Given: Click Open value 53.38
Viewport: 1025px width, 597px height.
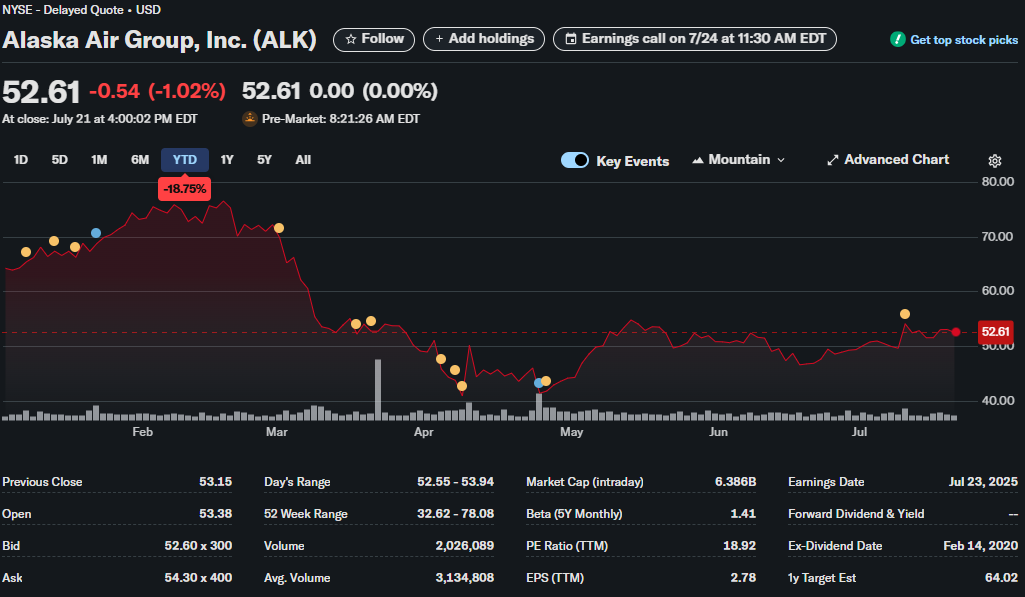Looking at the screenshot, I should click(216, 514).
